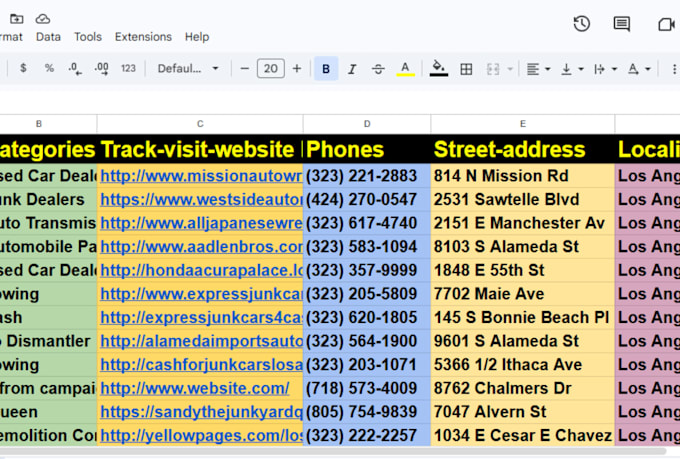The height and width of the screenshot is (459, 680).
Task: Open www.website.com link
Action: click(195, 388)
